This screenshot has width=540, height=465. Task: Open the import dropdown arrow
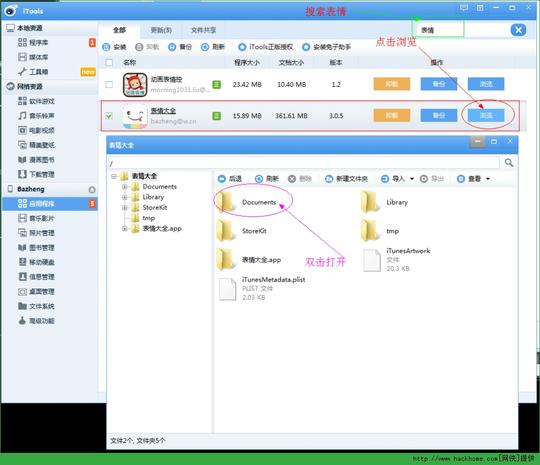coord(412,179)
